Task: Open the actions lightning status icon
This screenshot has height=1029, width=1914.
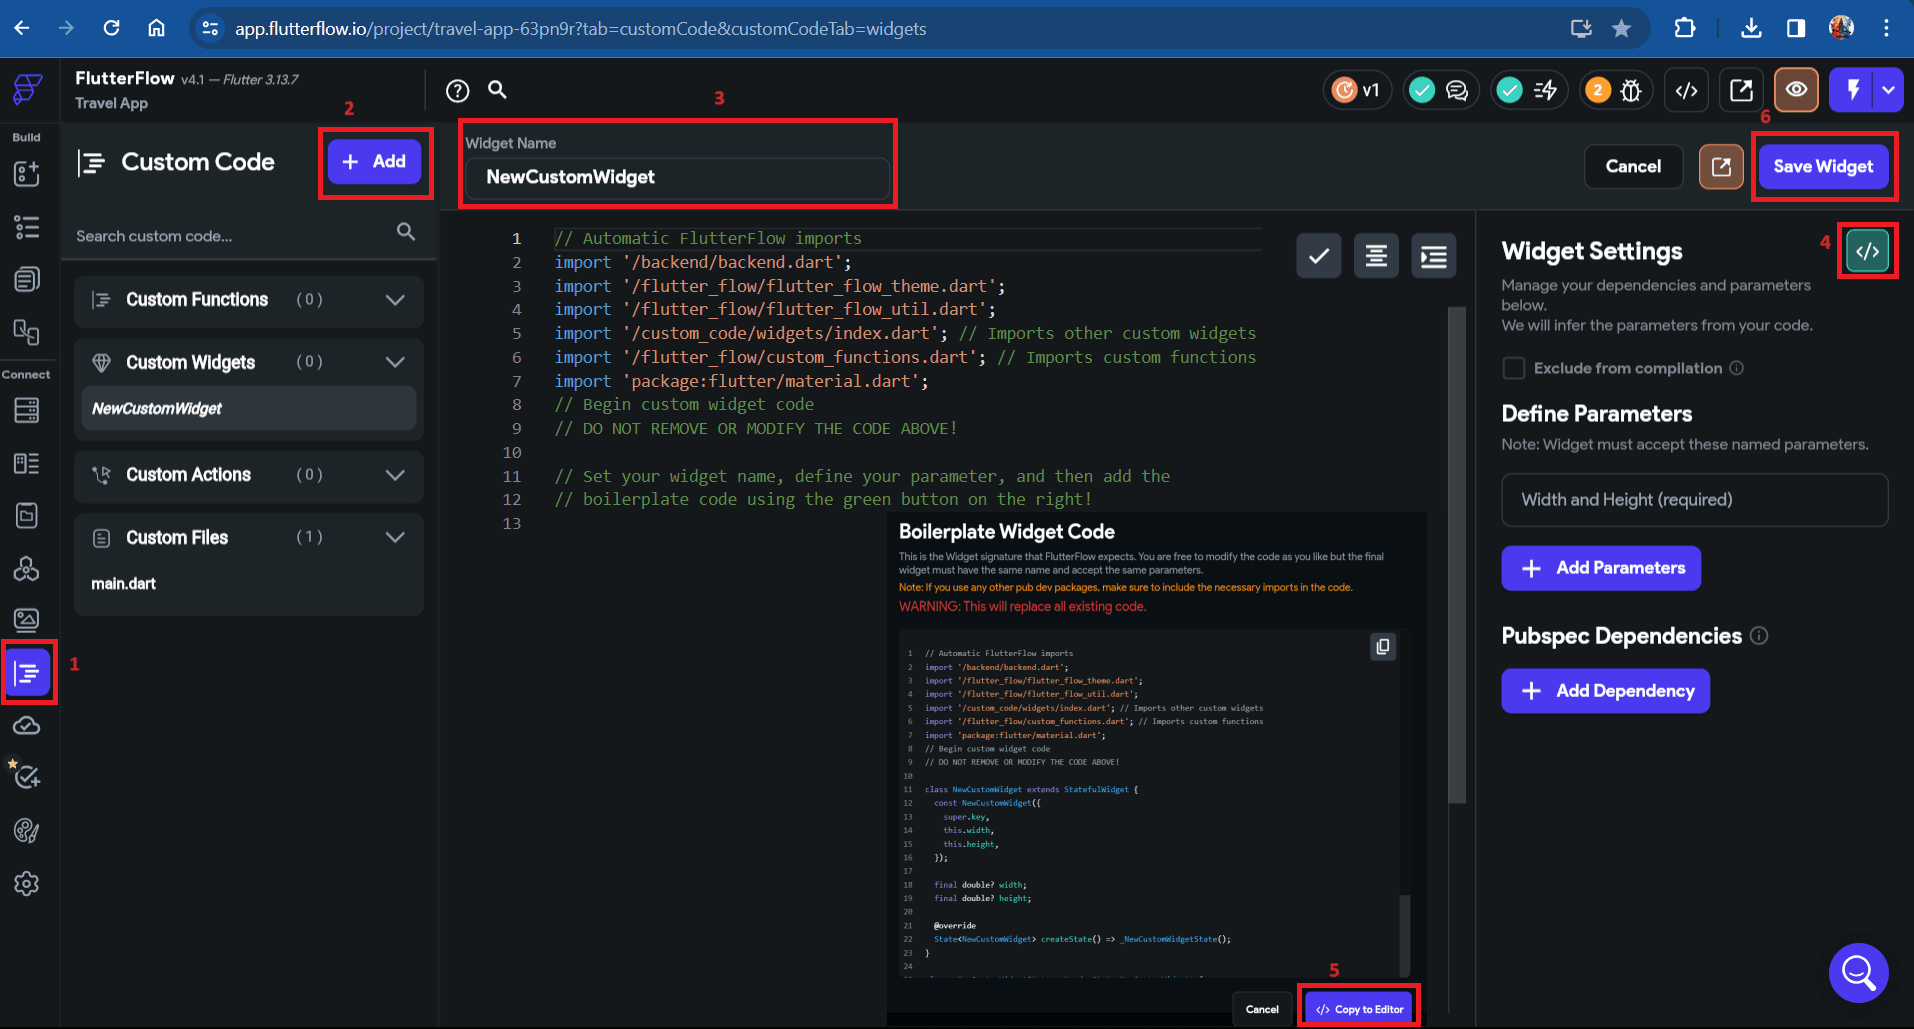Action: pyautogui.click(x=1545, y=91)
